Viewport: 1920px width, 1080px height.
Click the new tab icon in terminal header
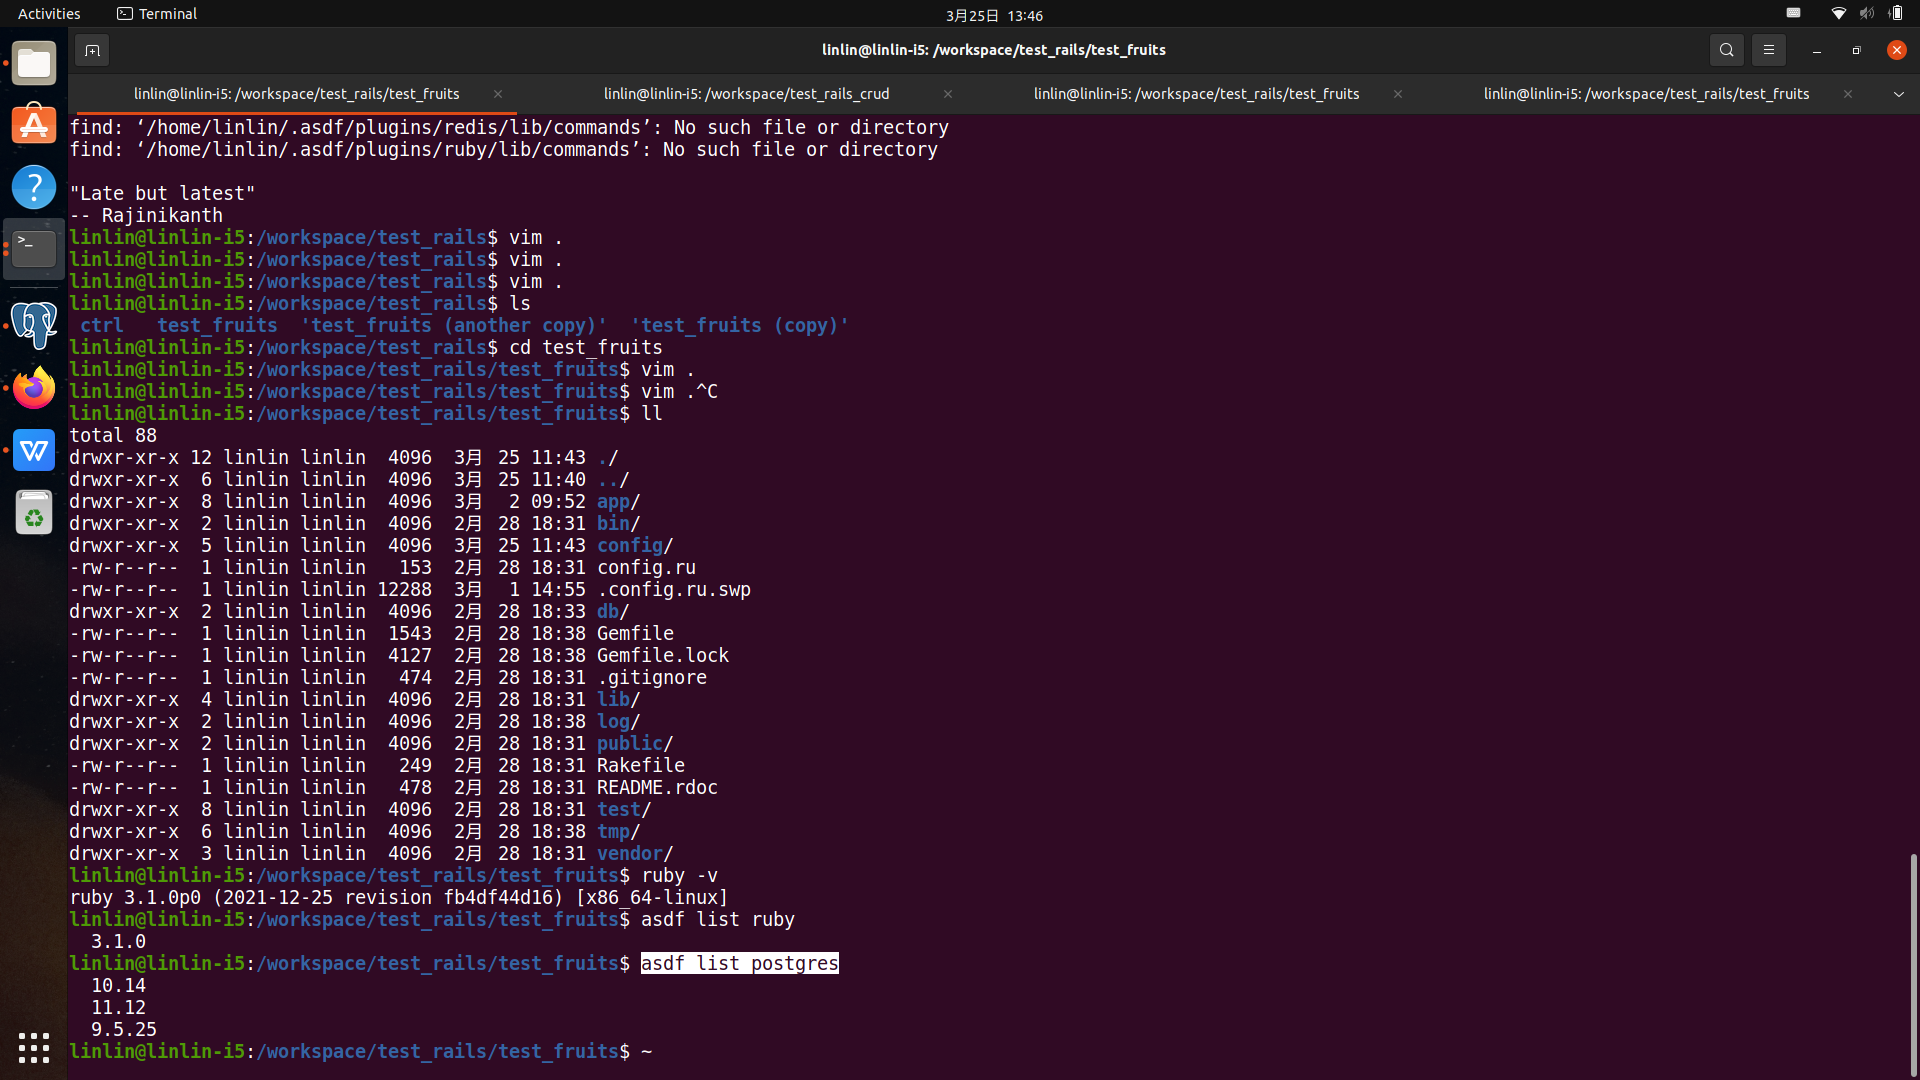click(x=92, y=50)
